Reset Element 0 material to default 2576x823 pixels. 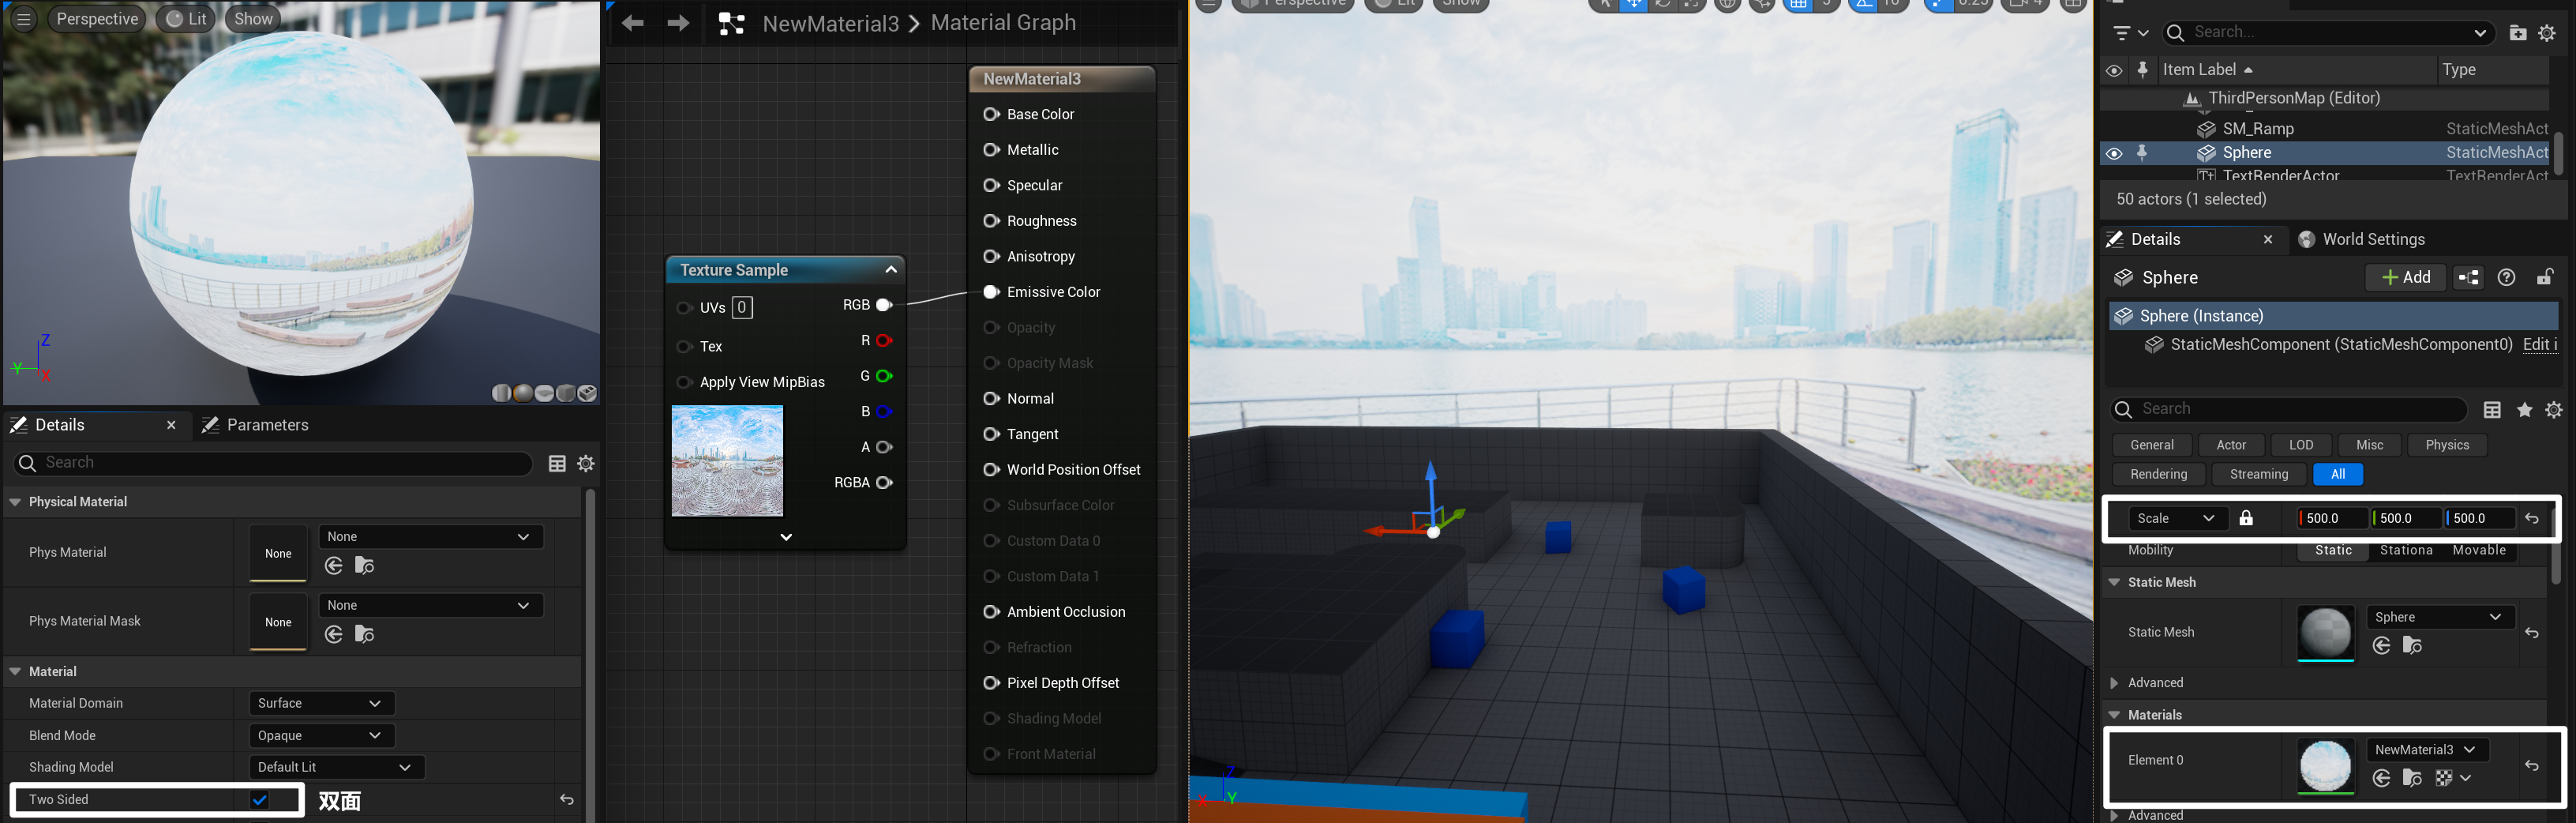coord(2532,766)
